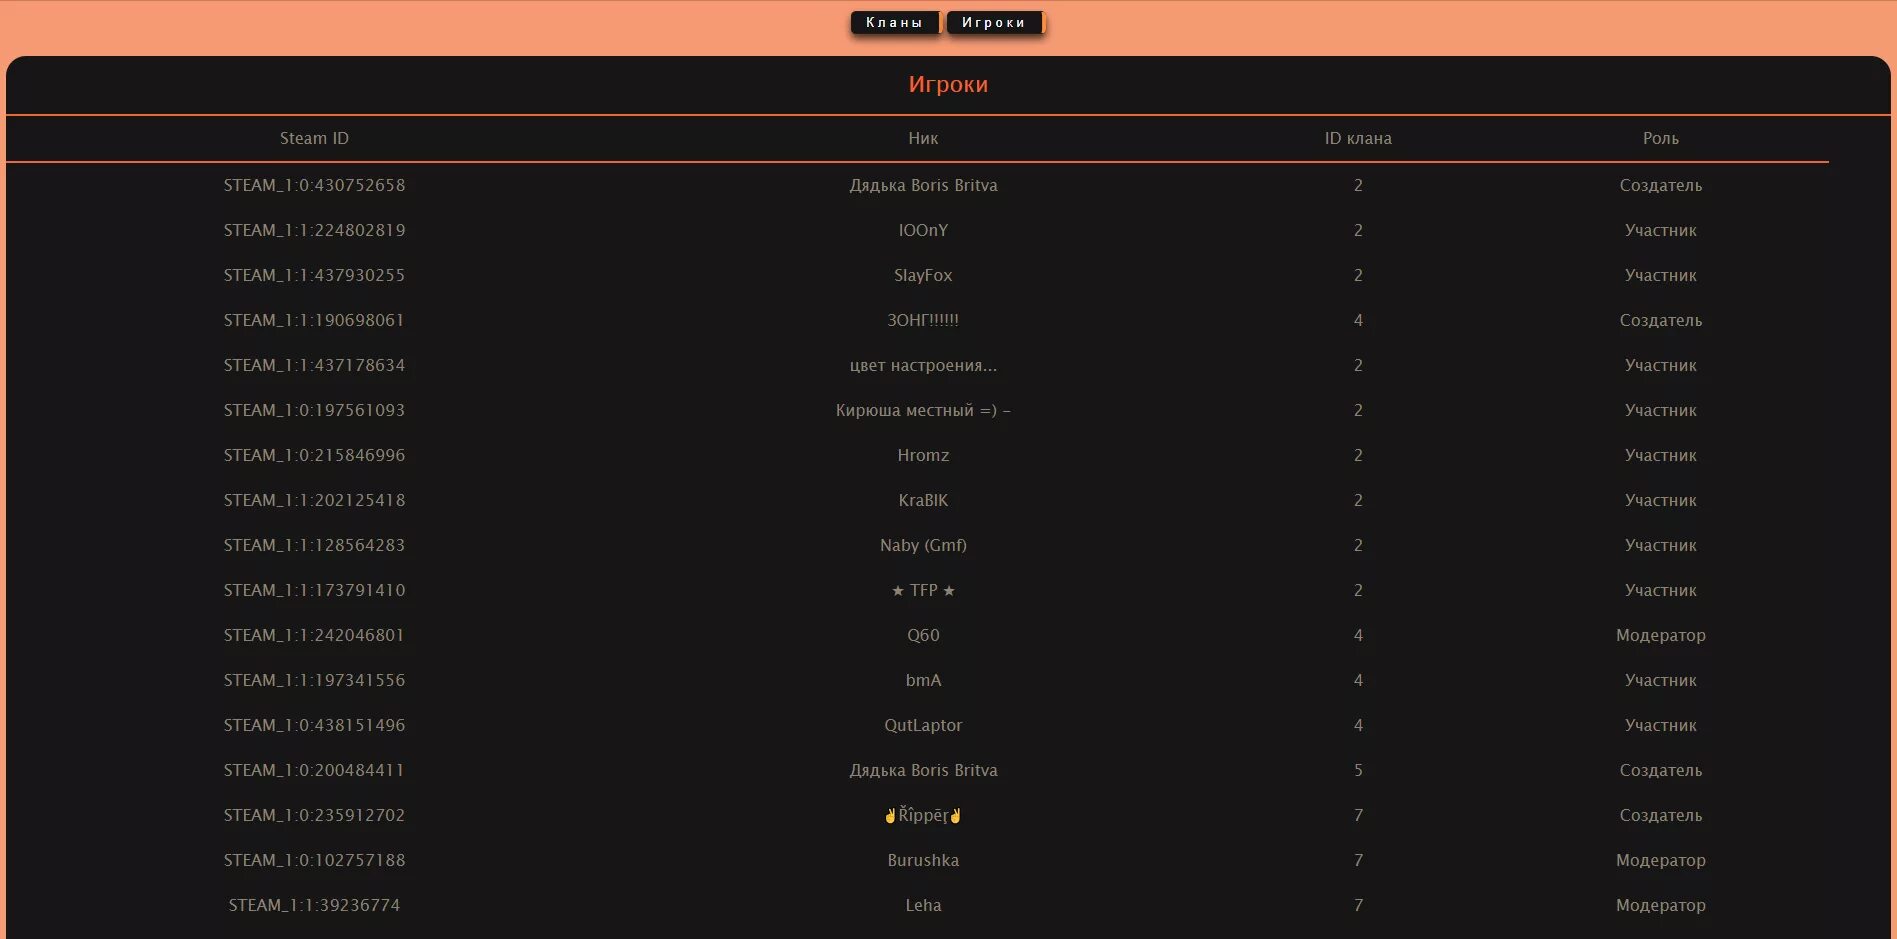Image resolution: width=1897 pixels, height=939 pixels.
Task: Click the Модератор role in Leha row
Action: (x=1661, y=905)
